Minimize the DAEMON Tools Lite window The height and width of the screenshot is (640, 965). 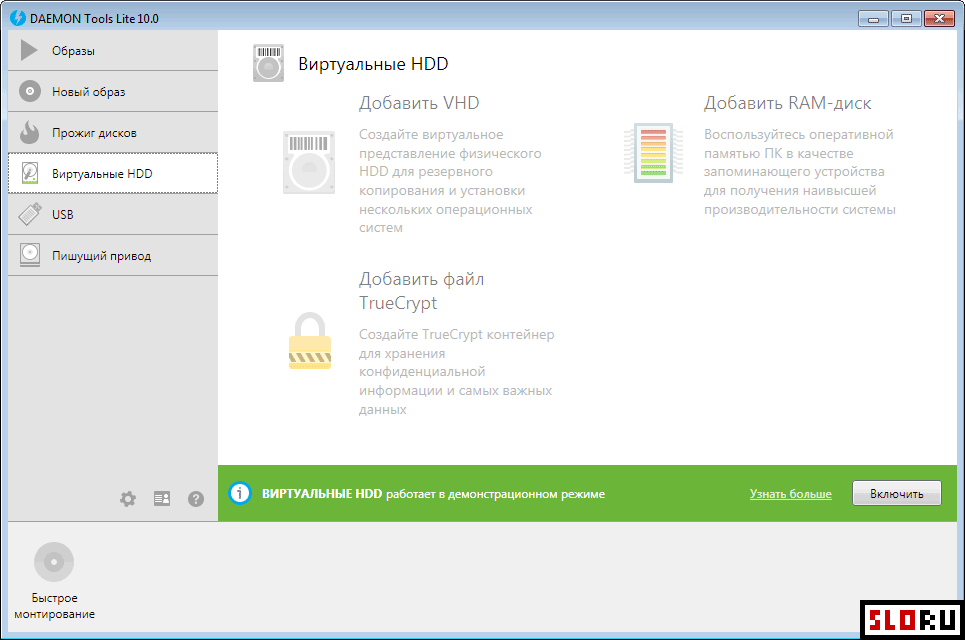pyautogui.click(x=873, y=18)
